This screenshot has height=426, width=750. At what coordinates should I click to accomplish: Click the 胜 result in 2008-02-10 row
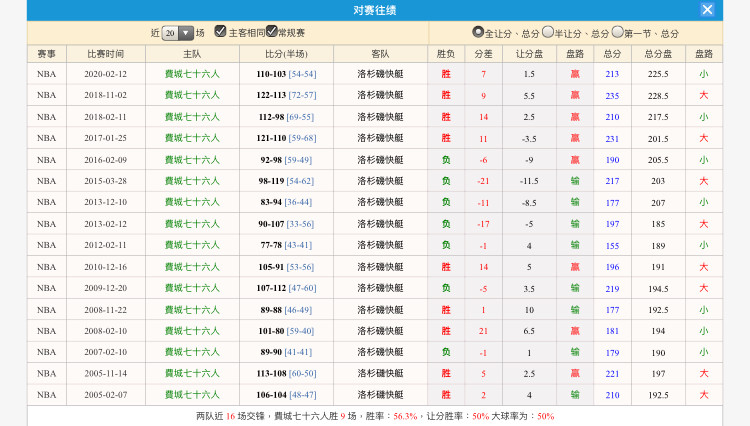pyautogui.click(x=446, y=331)
